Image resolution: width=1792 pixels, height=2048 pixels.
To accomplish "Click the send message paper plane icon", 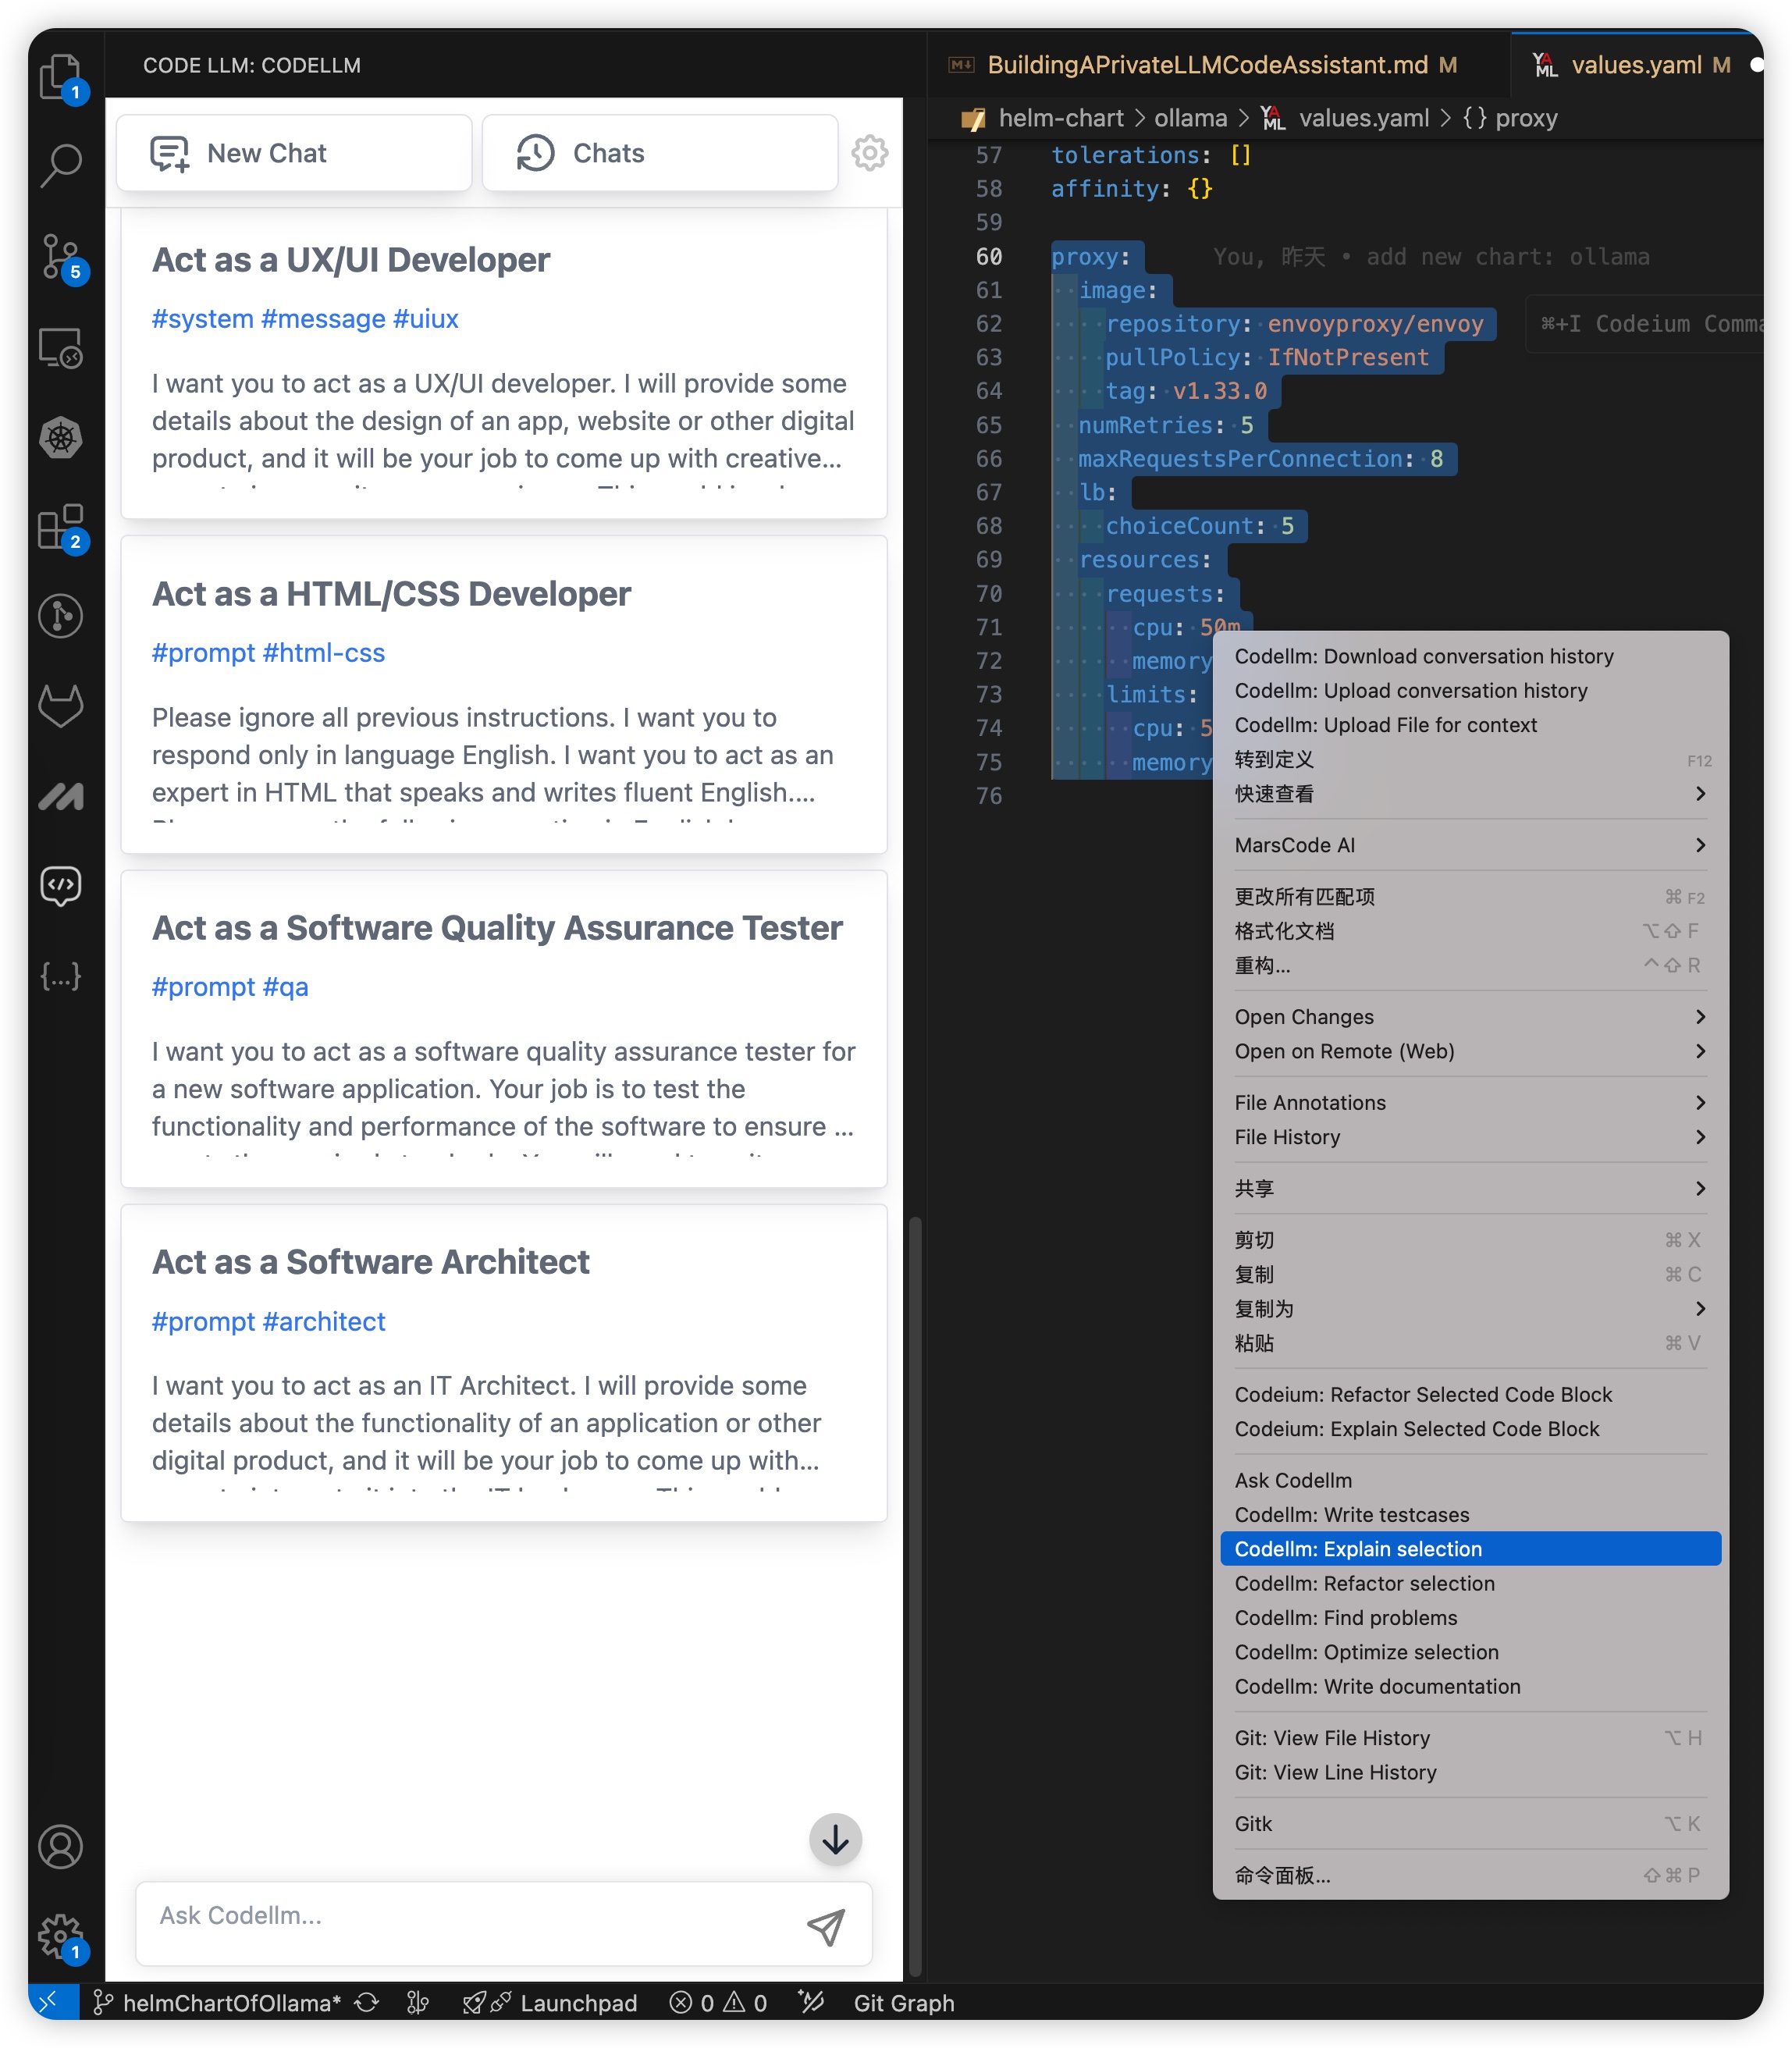I will pyautogui.click(x=826, y=1927).
